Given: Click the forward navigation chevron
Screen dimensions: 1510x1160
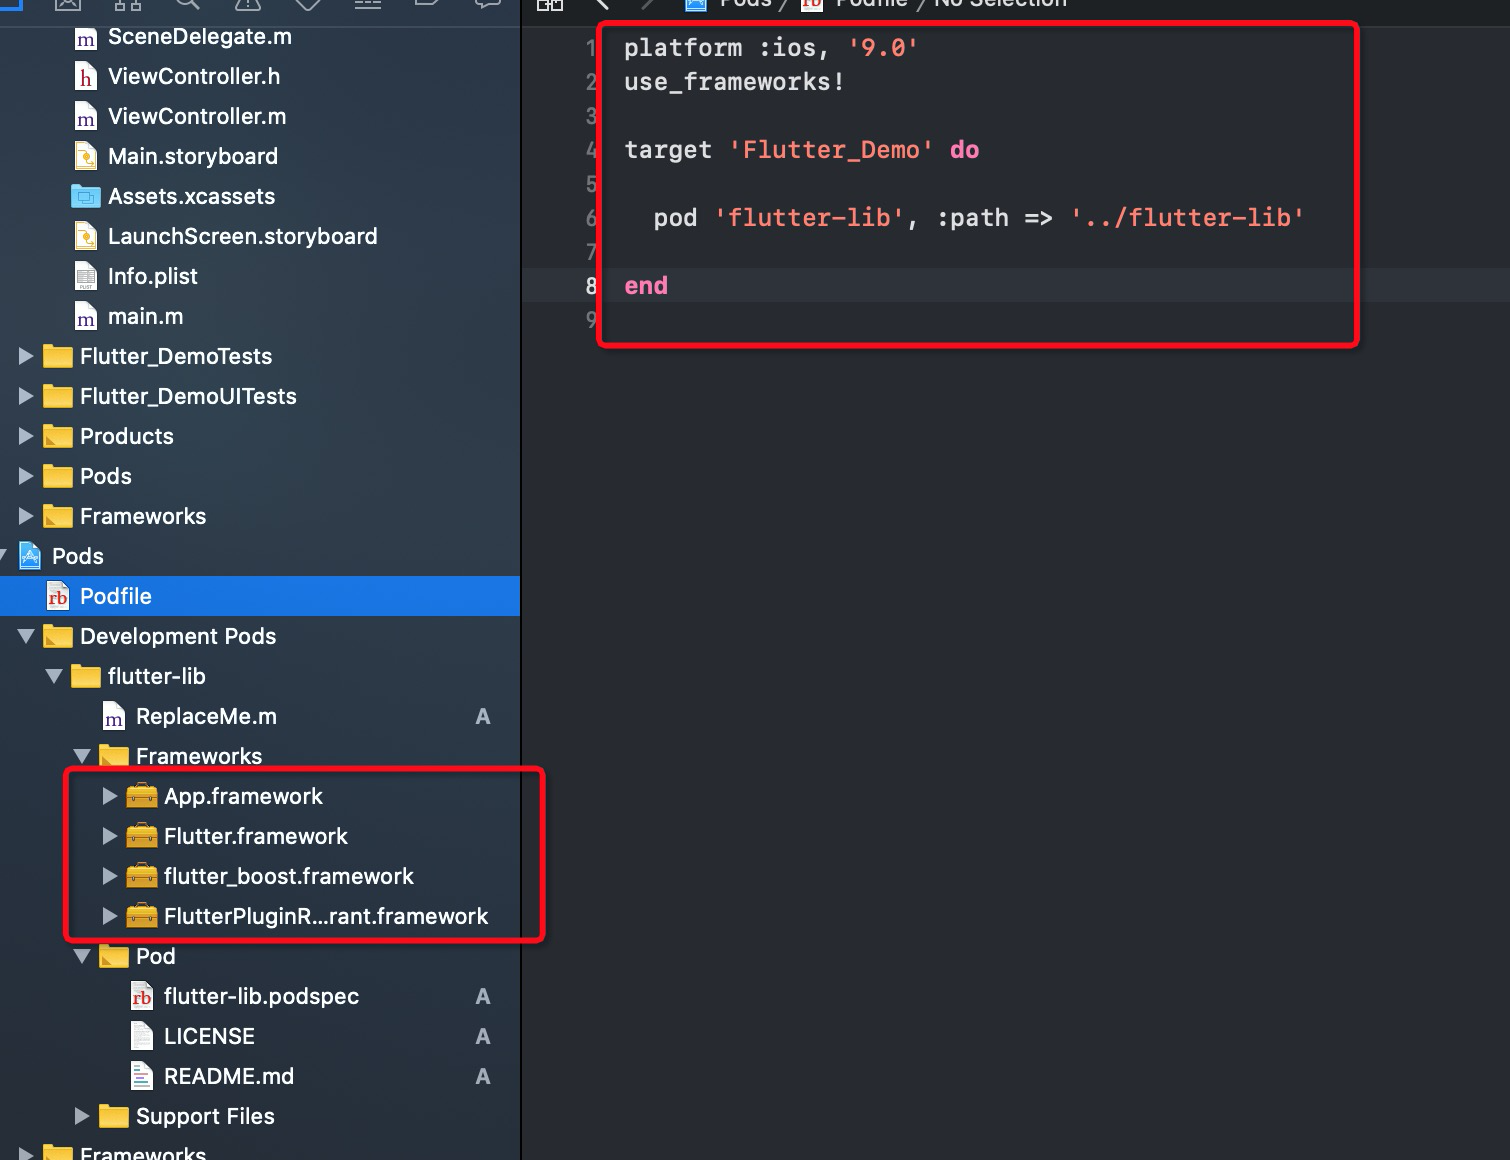Looking at the screenshot, I should pos(649,6).
